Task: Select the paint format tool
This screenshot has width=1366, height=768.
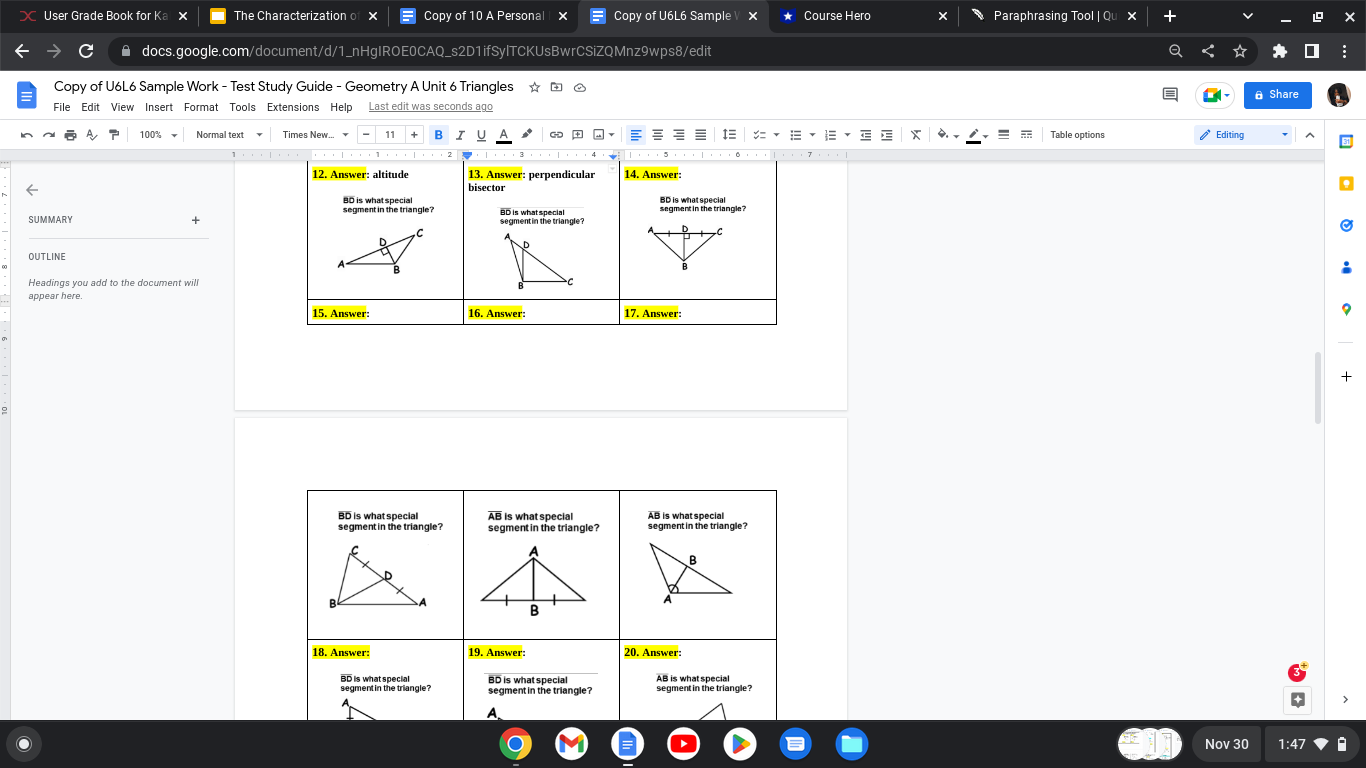Action: tap(113, 134)
